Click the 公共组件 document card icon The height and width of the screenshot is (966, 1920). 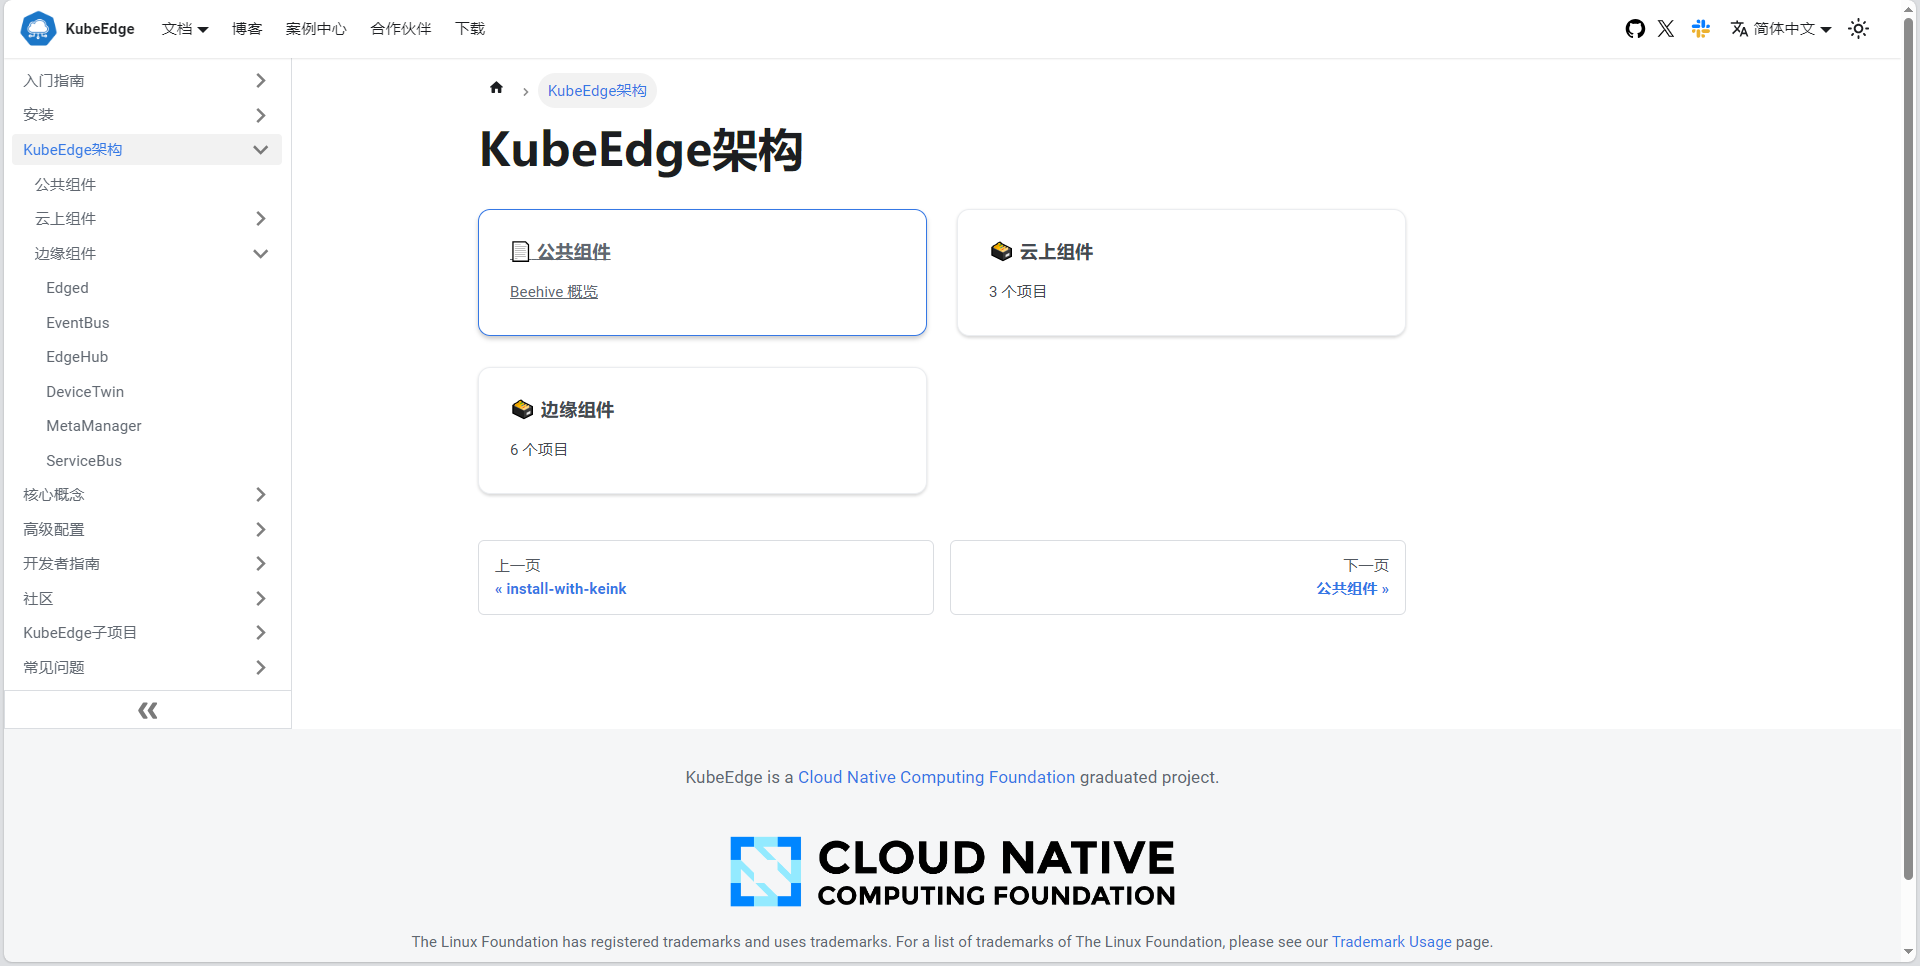(x=520, y=251)
